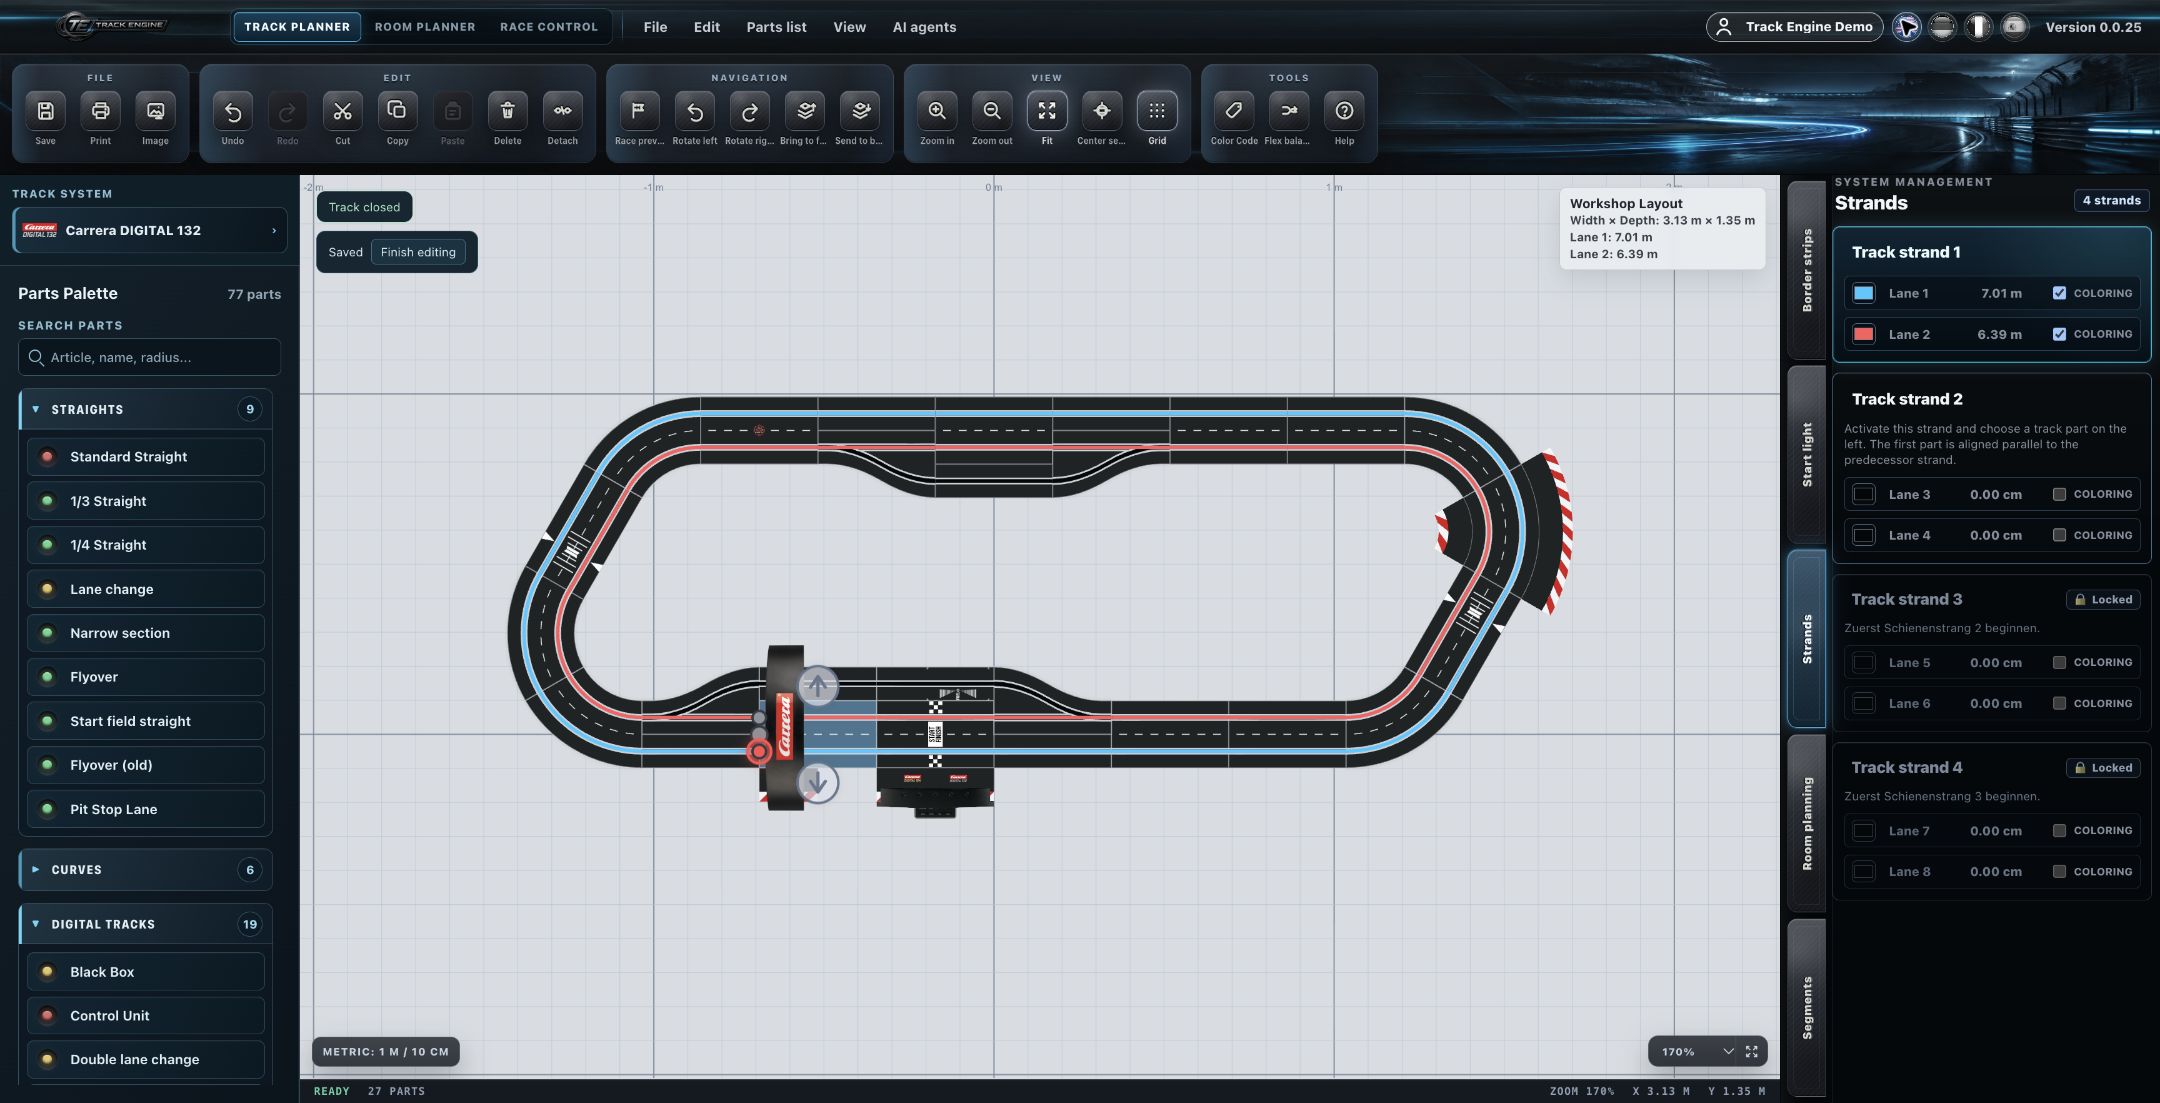
Task: Open the Color Code tool
Action: tap(1234, 111)
